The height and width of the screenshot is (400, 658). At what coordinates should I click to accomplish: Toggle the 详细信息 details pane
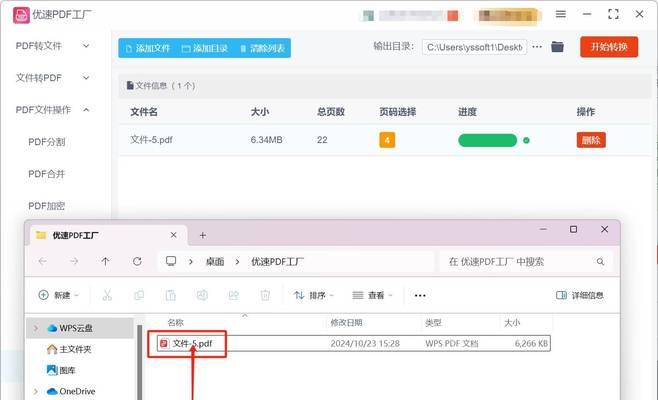pyautogui.click(x=580, y=295)
